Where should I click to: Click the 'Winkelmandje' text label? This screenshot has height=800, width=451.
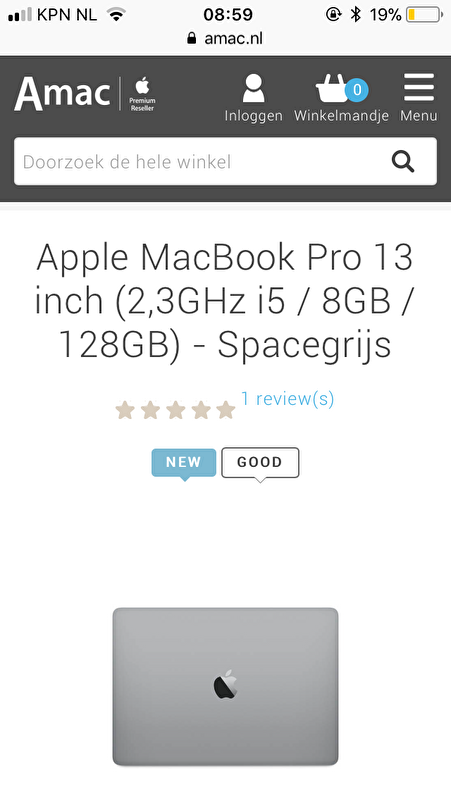(341, 116)
